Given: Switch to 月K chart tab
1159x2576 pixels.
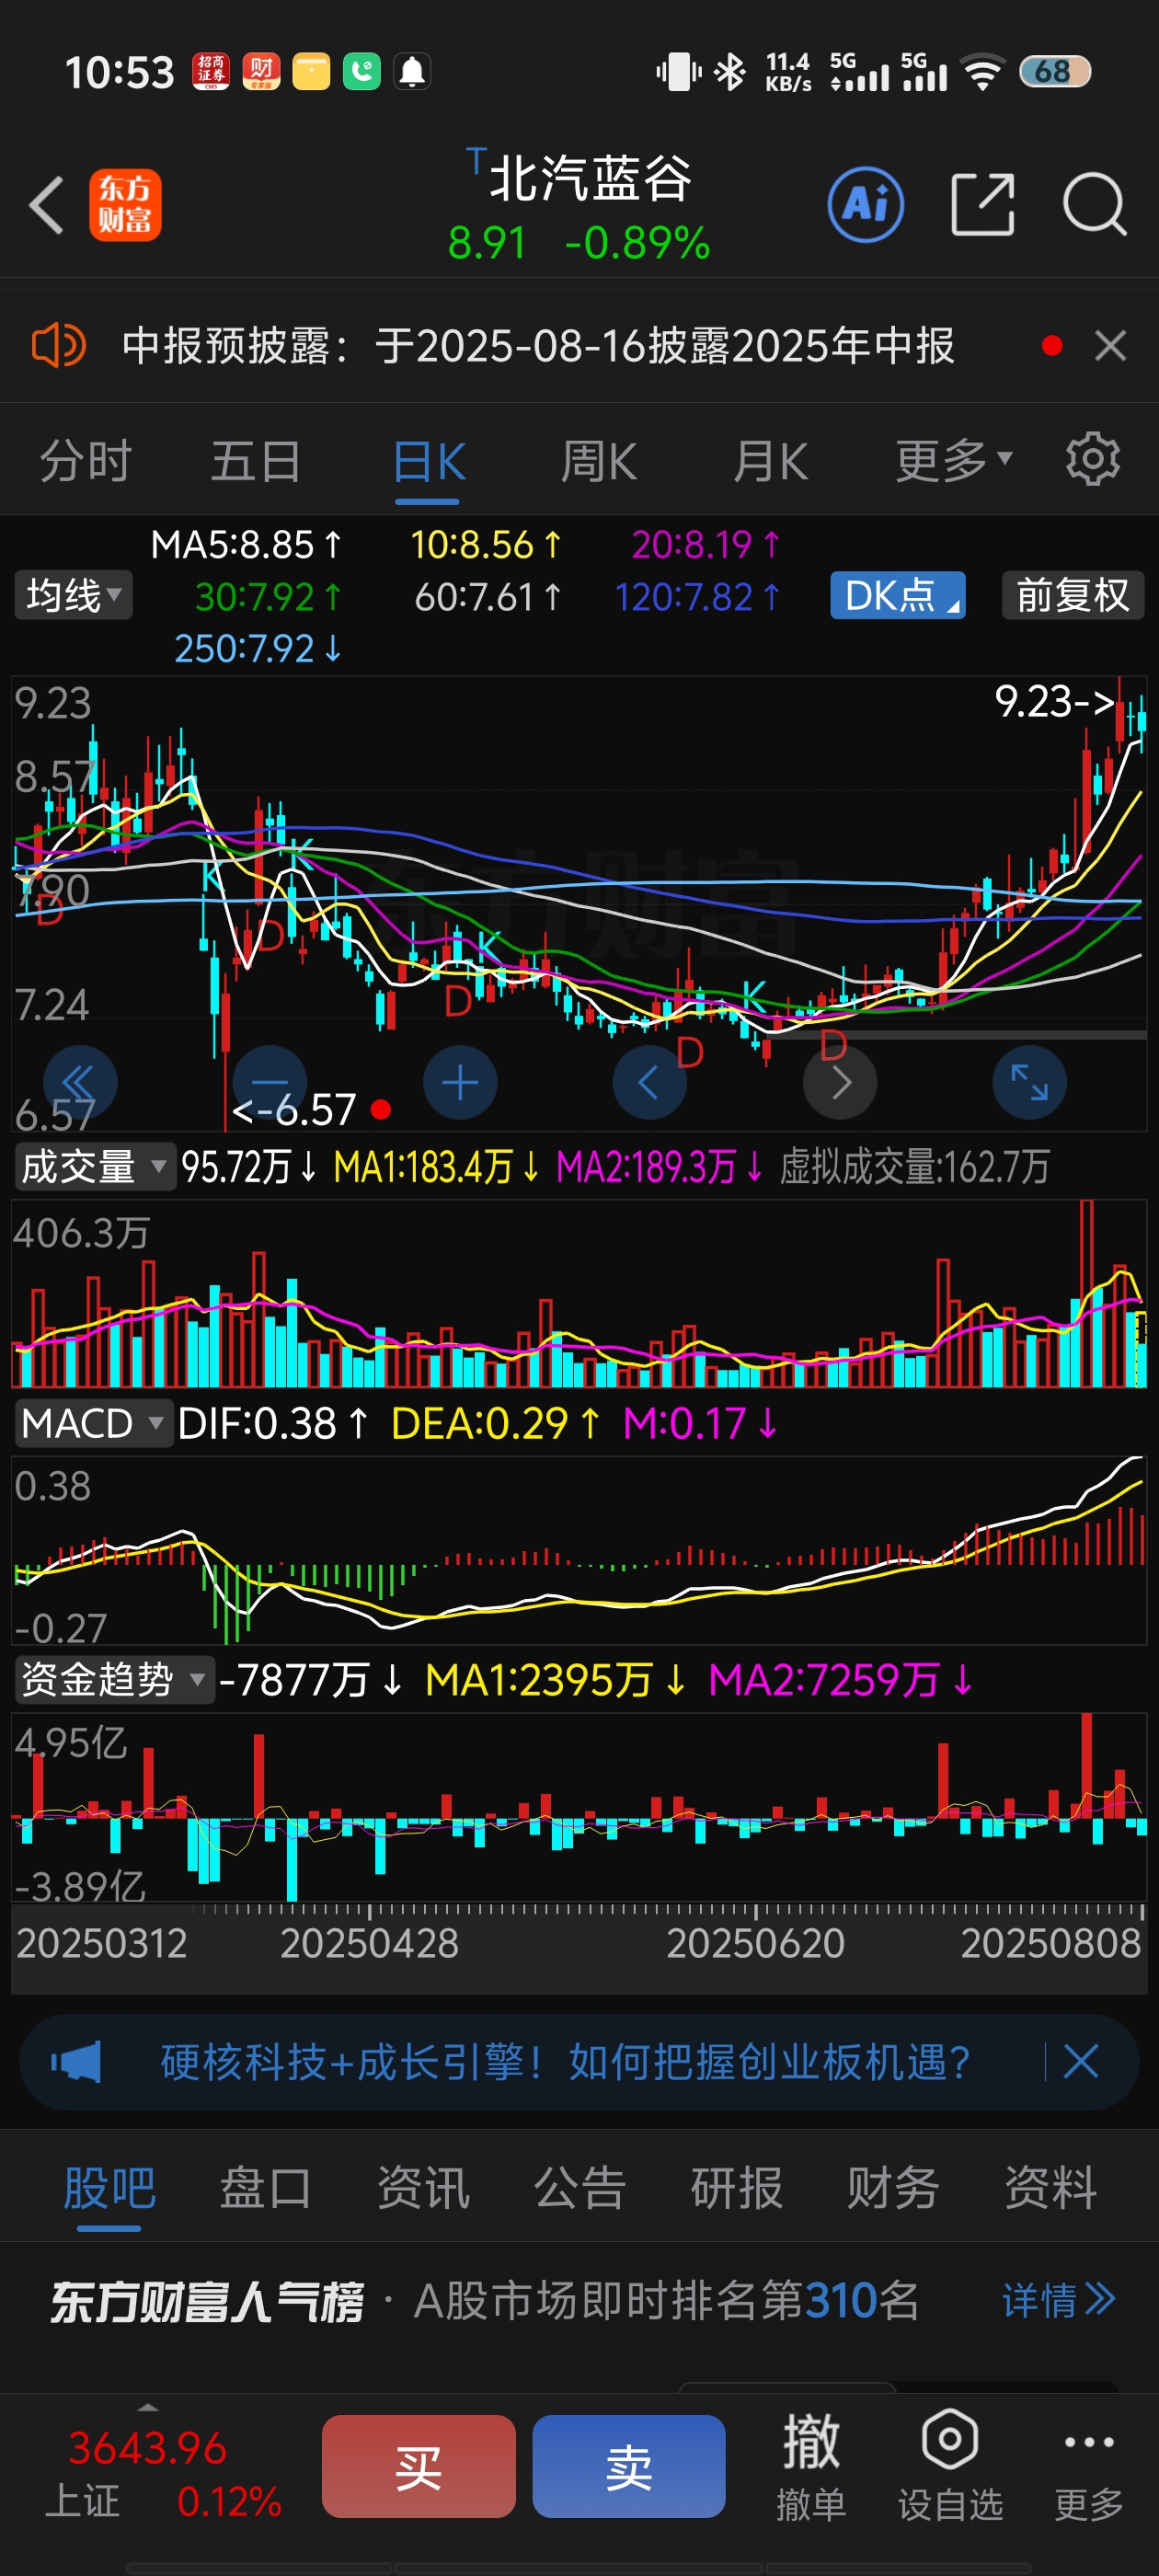Looking at the screenshot, I should pos(770,462).
